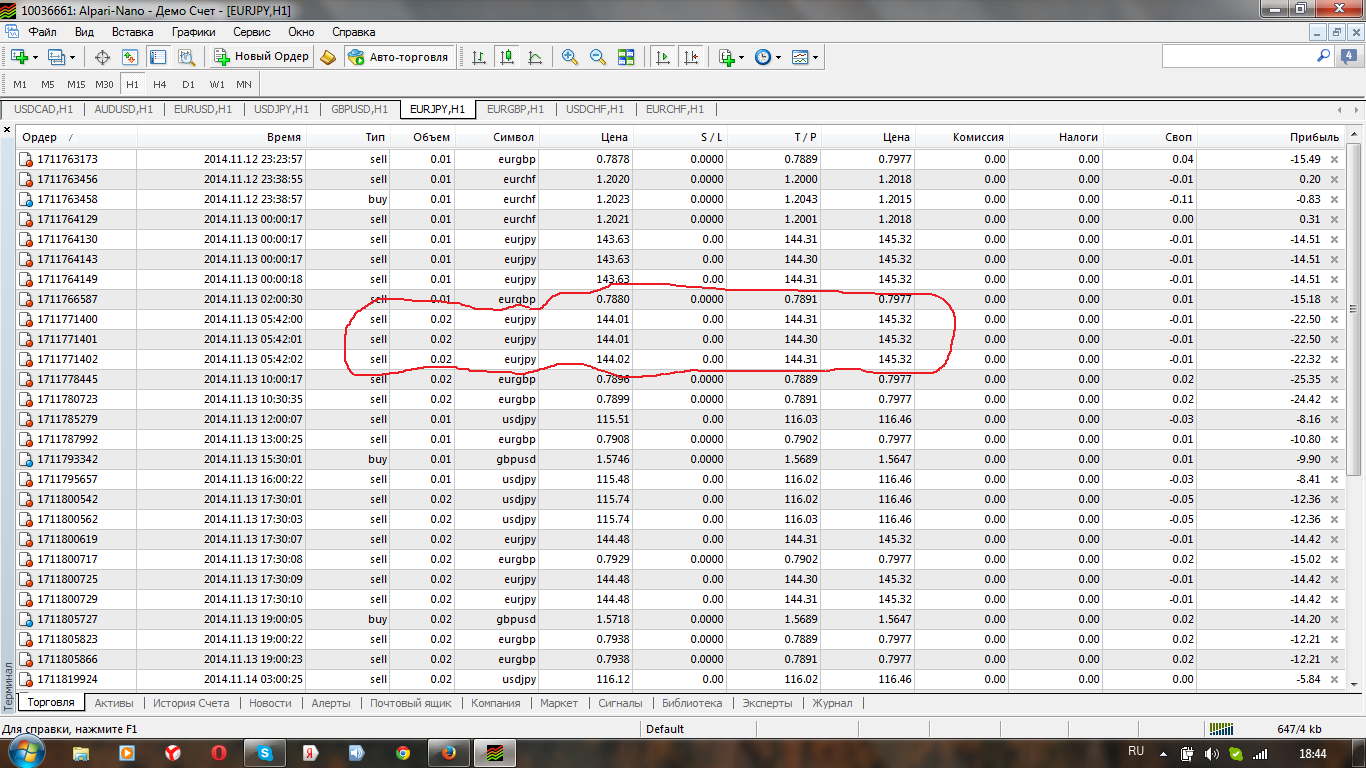Show hidden system tray icons arrow

pos(1163,754)
